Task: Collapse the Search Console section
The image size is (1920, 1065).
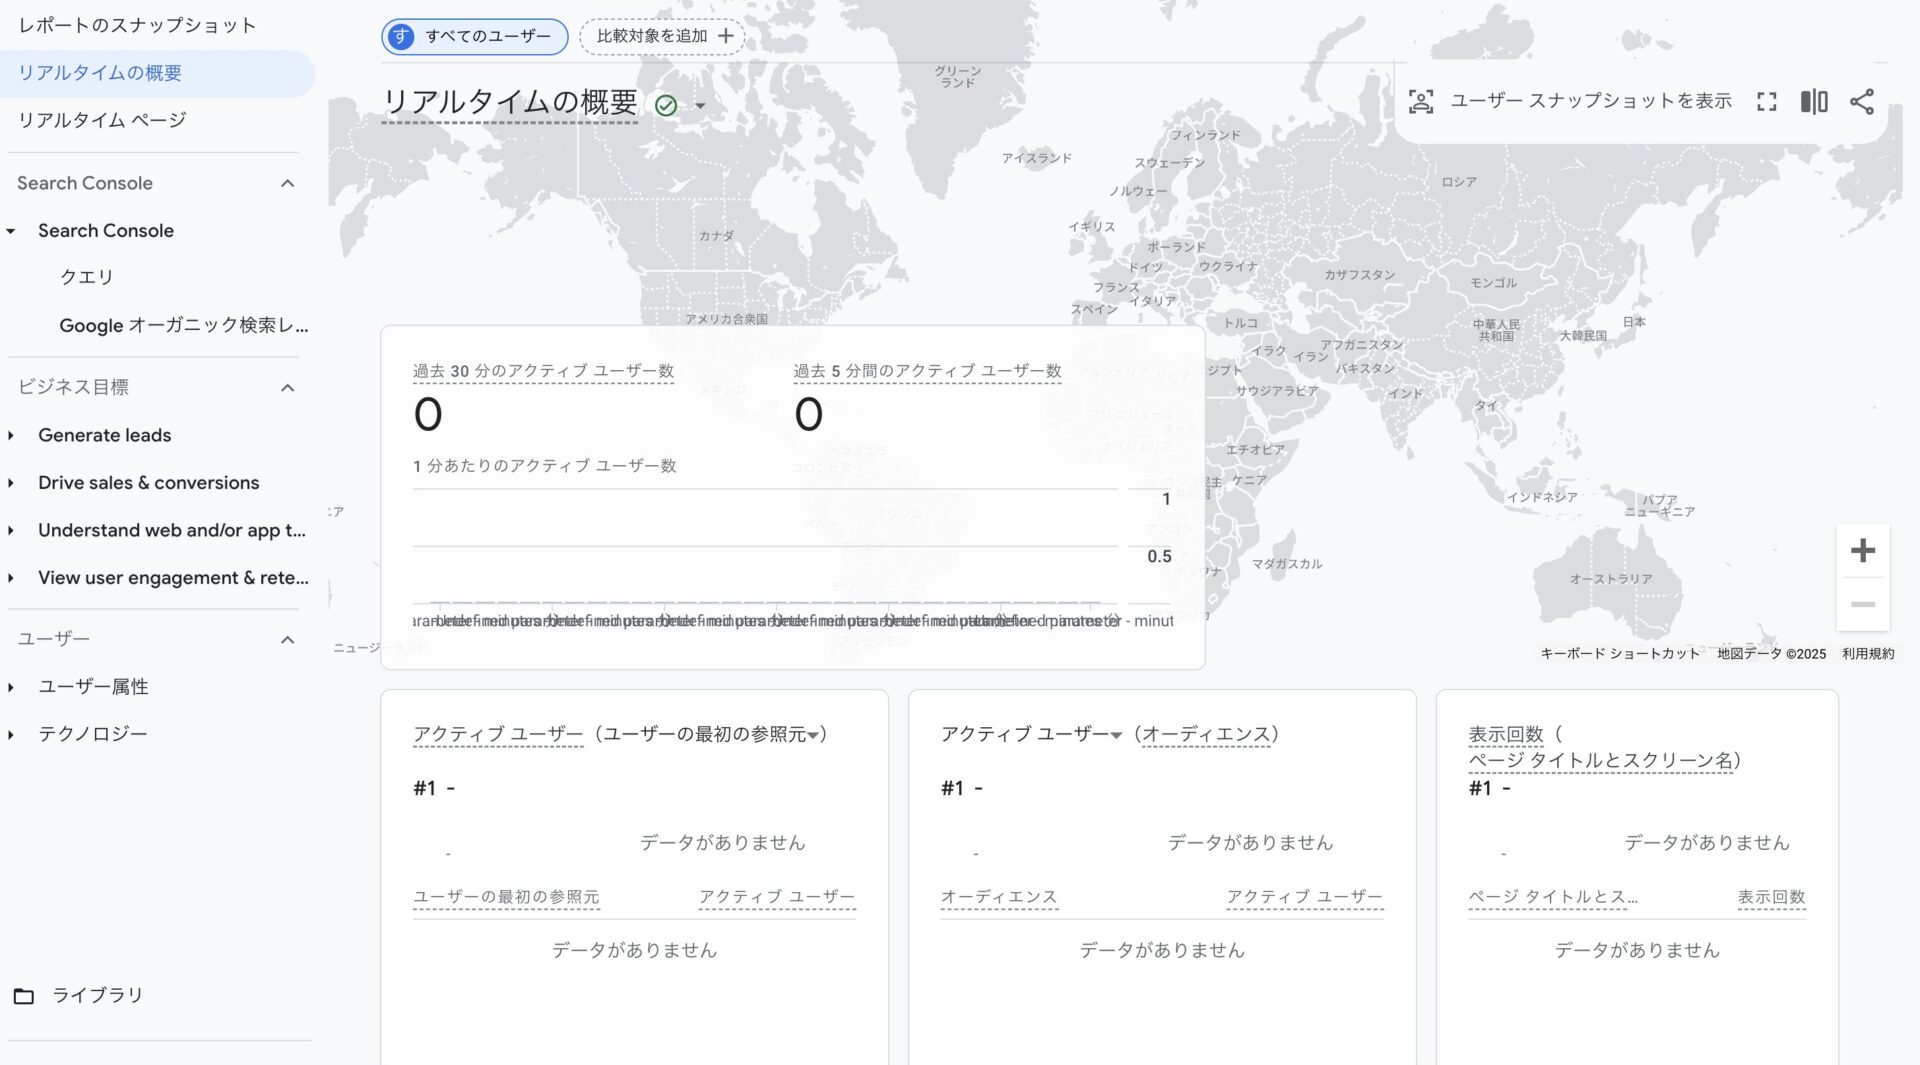Action: [287, 184]
